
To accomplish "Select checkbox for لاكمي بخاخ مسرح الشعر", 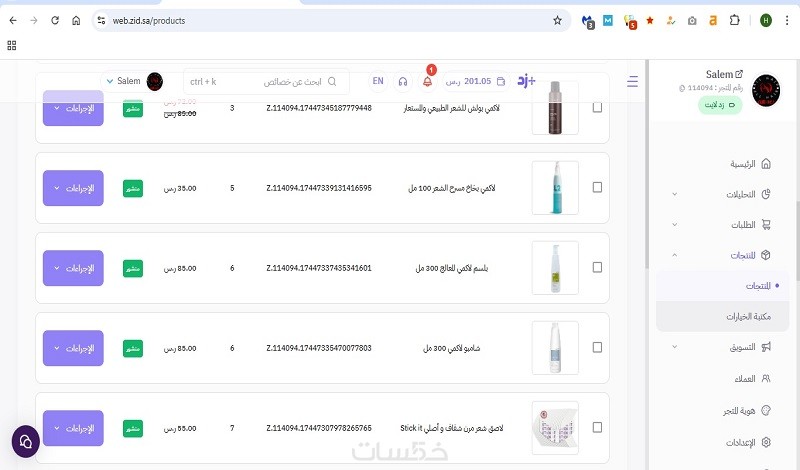I will pos(597,187).
